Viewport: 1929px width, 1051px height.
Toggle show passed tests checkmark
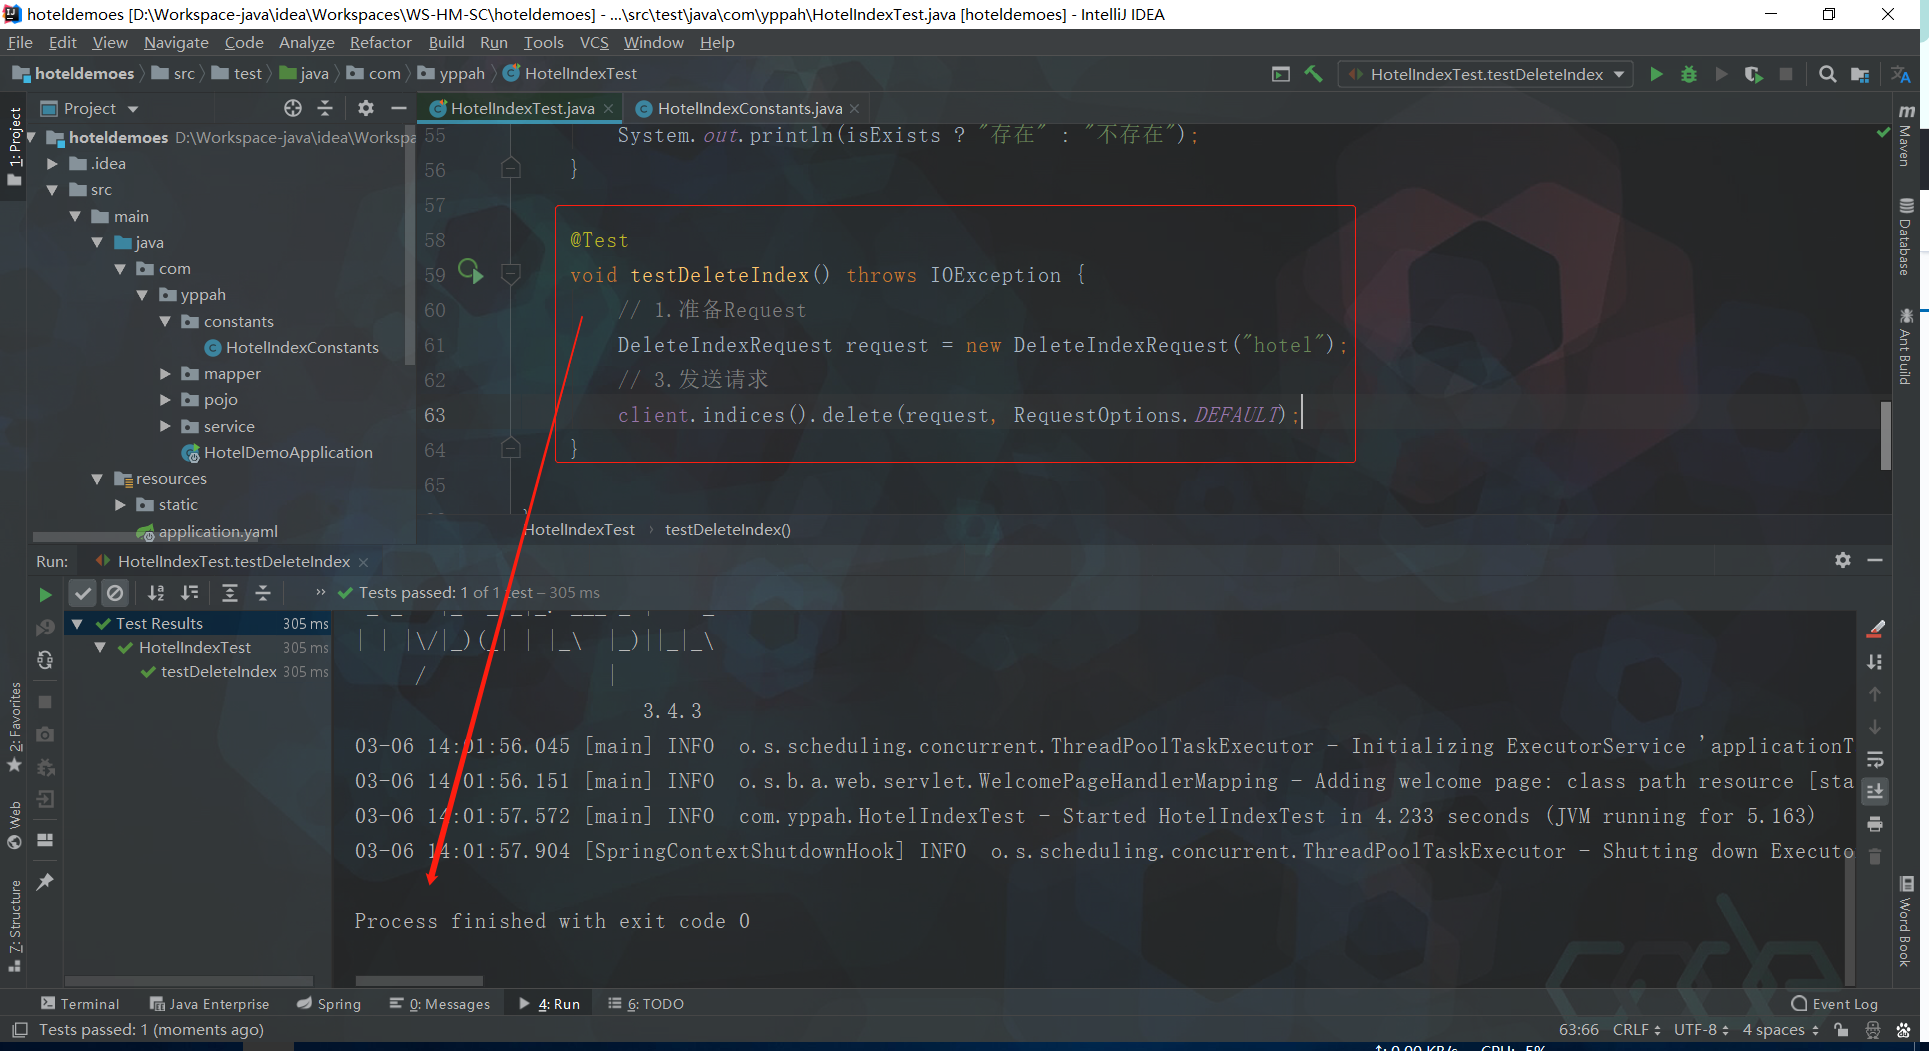82,593
